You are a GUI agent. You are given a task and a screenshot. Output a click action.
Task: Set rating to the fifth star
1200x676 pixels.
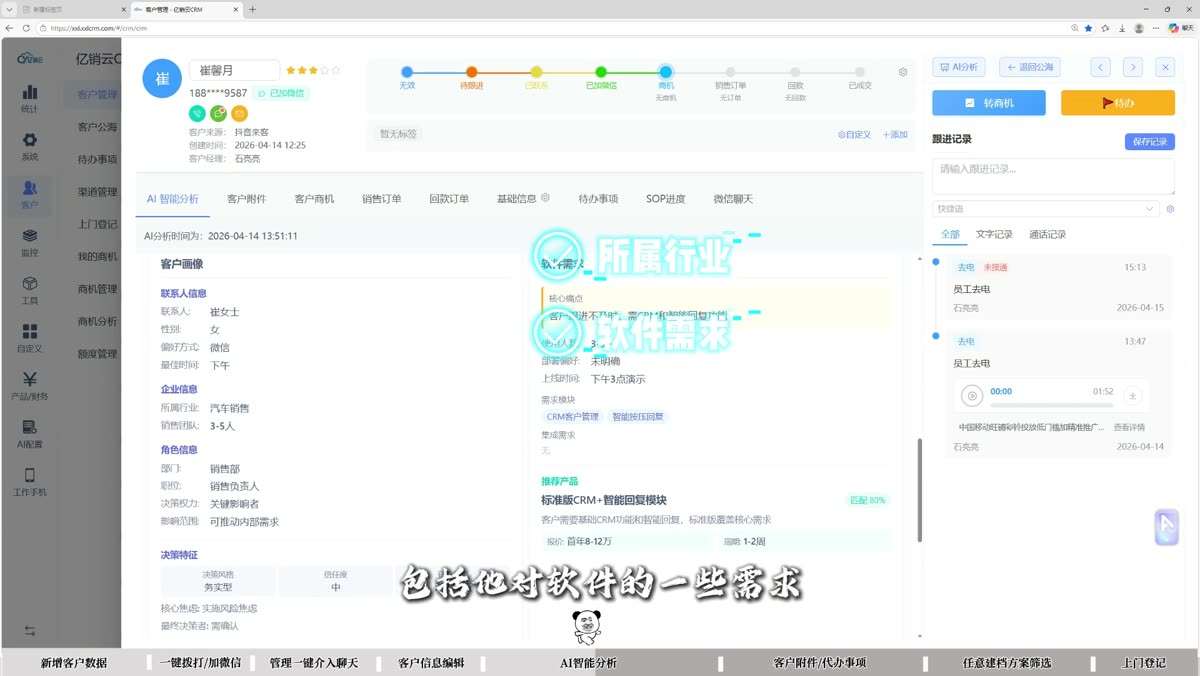pyautogui.click(x=336, y=71)
